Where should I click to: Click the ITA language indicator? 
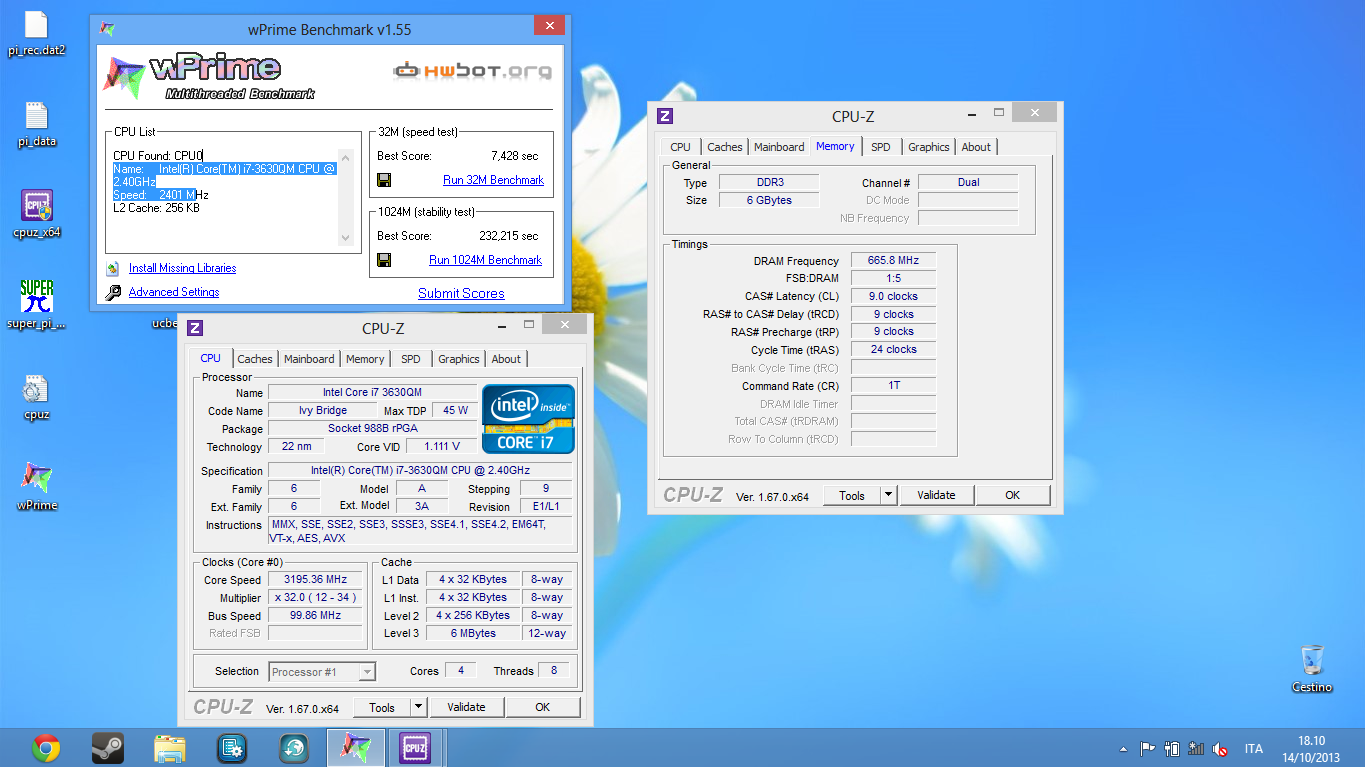(1253, 748)
